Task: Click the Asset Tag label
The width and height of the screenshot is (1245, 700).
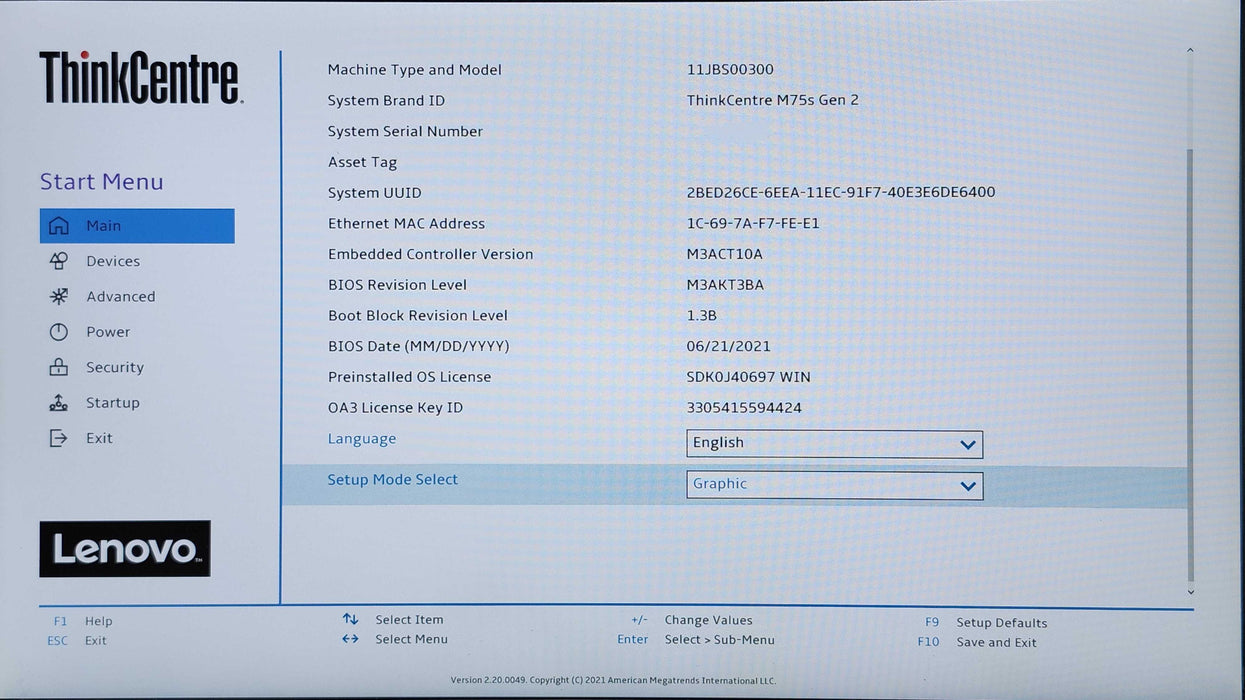Action: (x=362, y=163)
